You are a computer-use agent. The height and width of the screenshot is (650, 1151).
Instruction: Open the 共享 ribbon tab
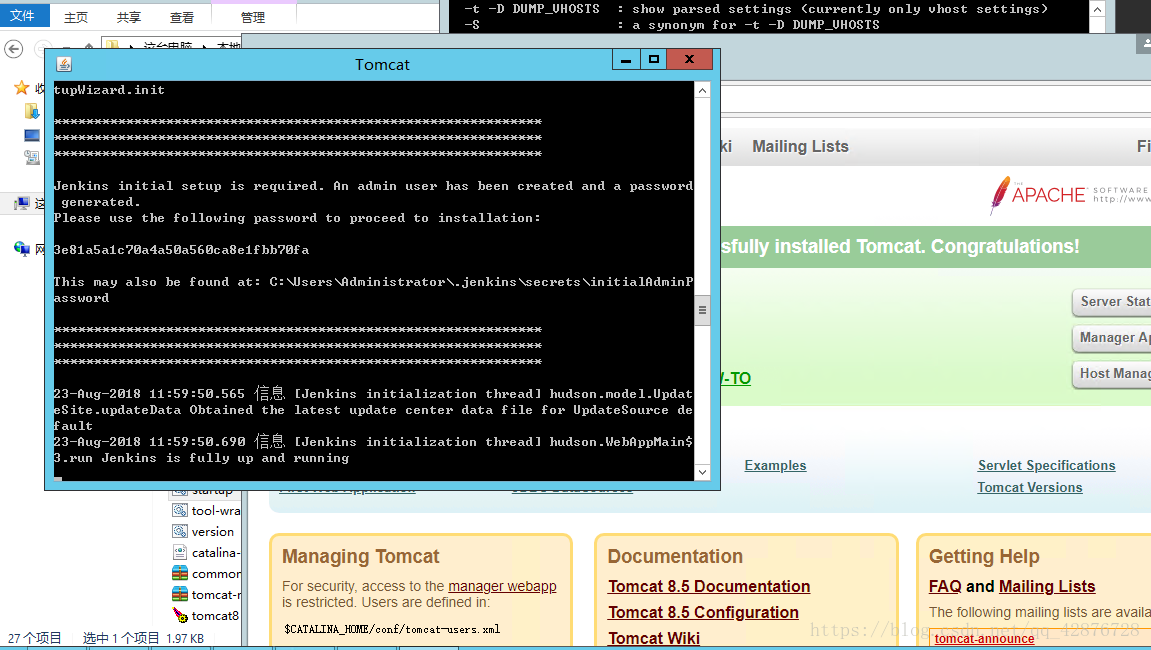[128, 17]
